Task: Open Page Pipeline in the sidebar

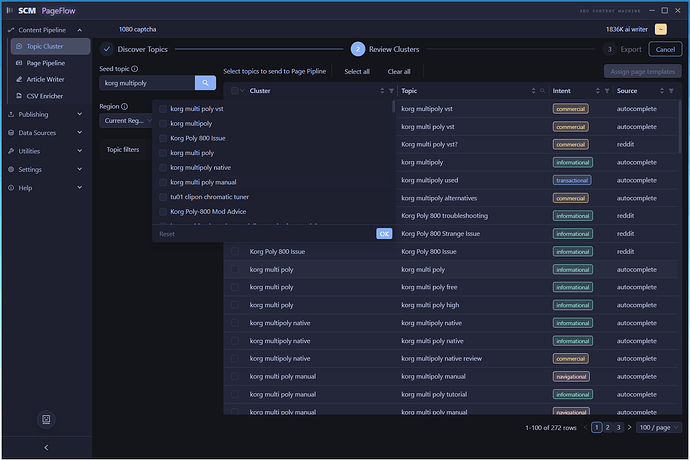Action: point(46,62)
